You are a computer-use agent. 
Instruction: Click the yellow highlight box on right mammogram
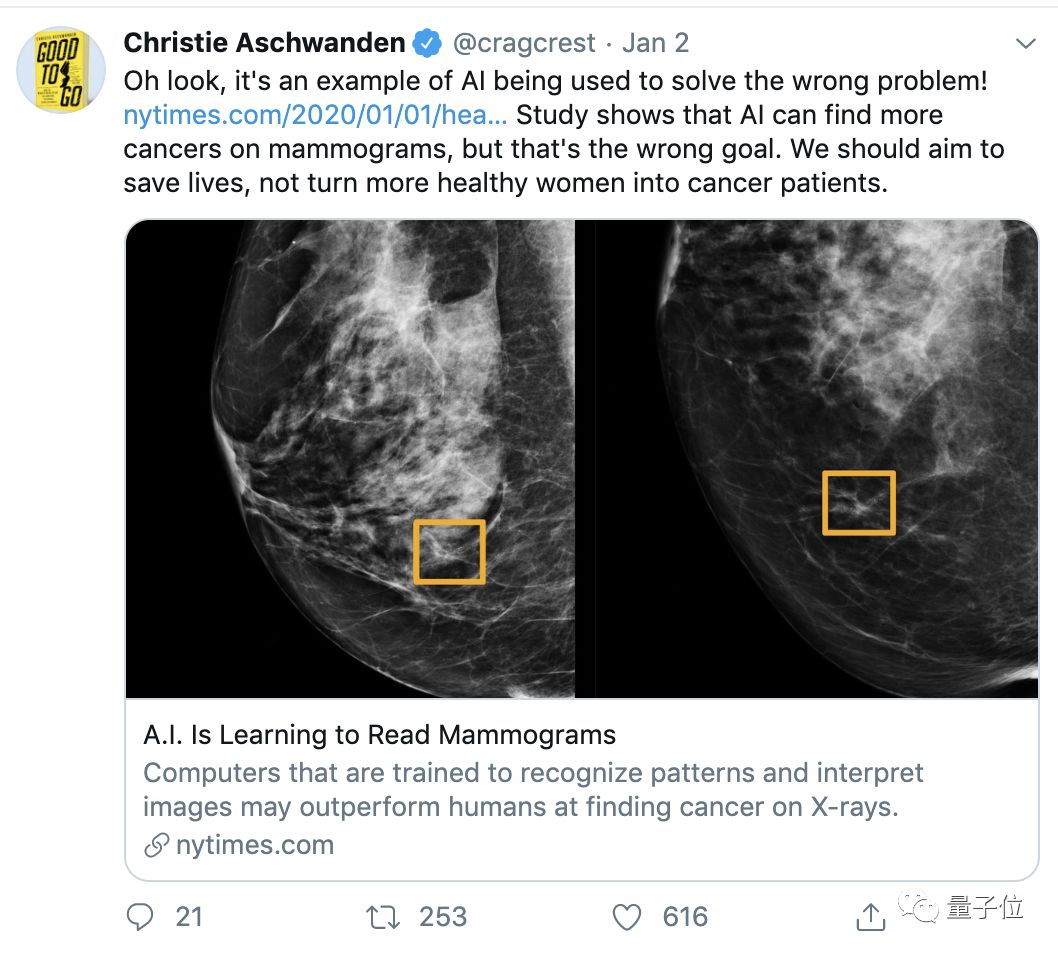[859, 502]
